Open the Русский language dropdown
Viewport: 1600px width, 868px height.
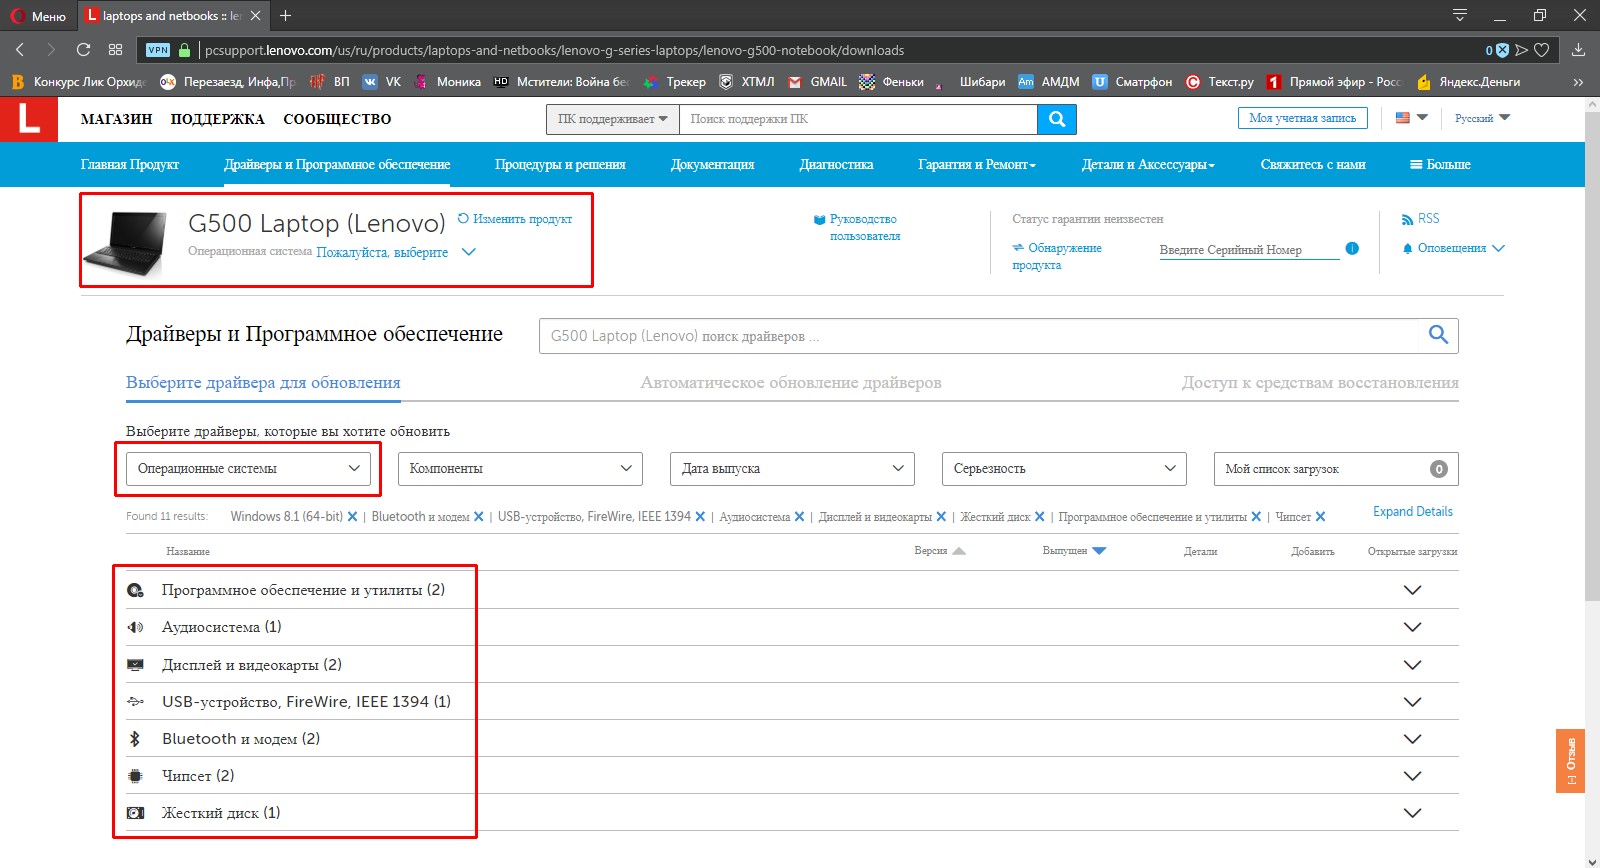pyautogui.click(x=1482, y=118)
